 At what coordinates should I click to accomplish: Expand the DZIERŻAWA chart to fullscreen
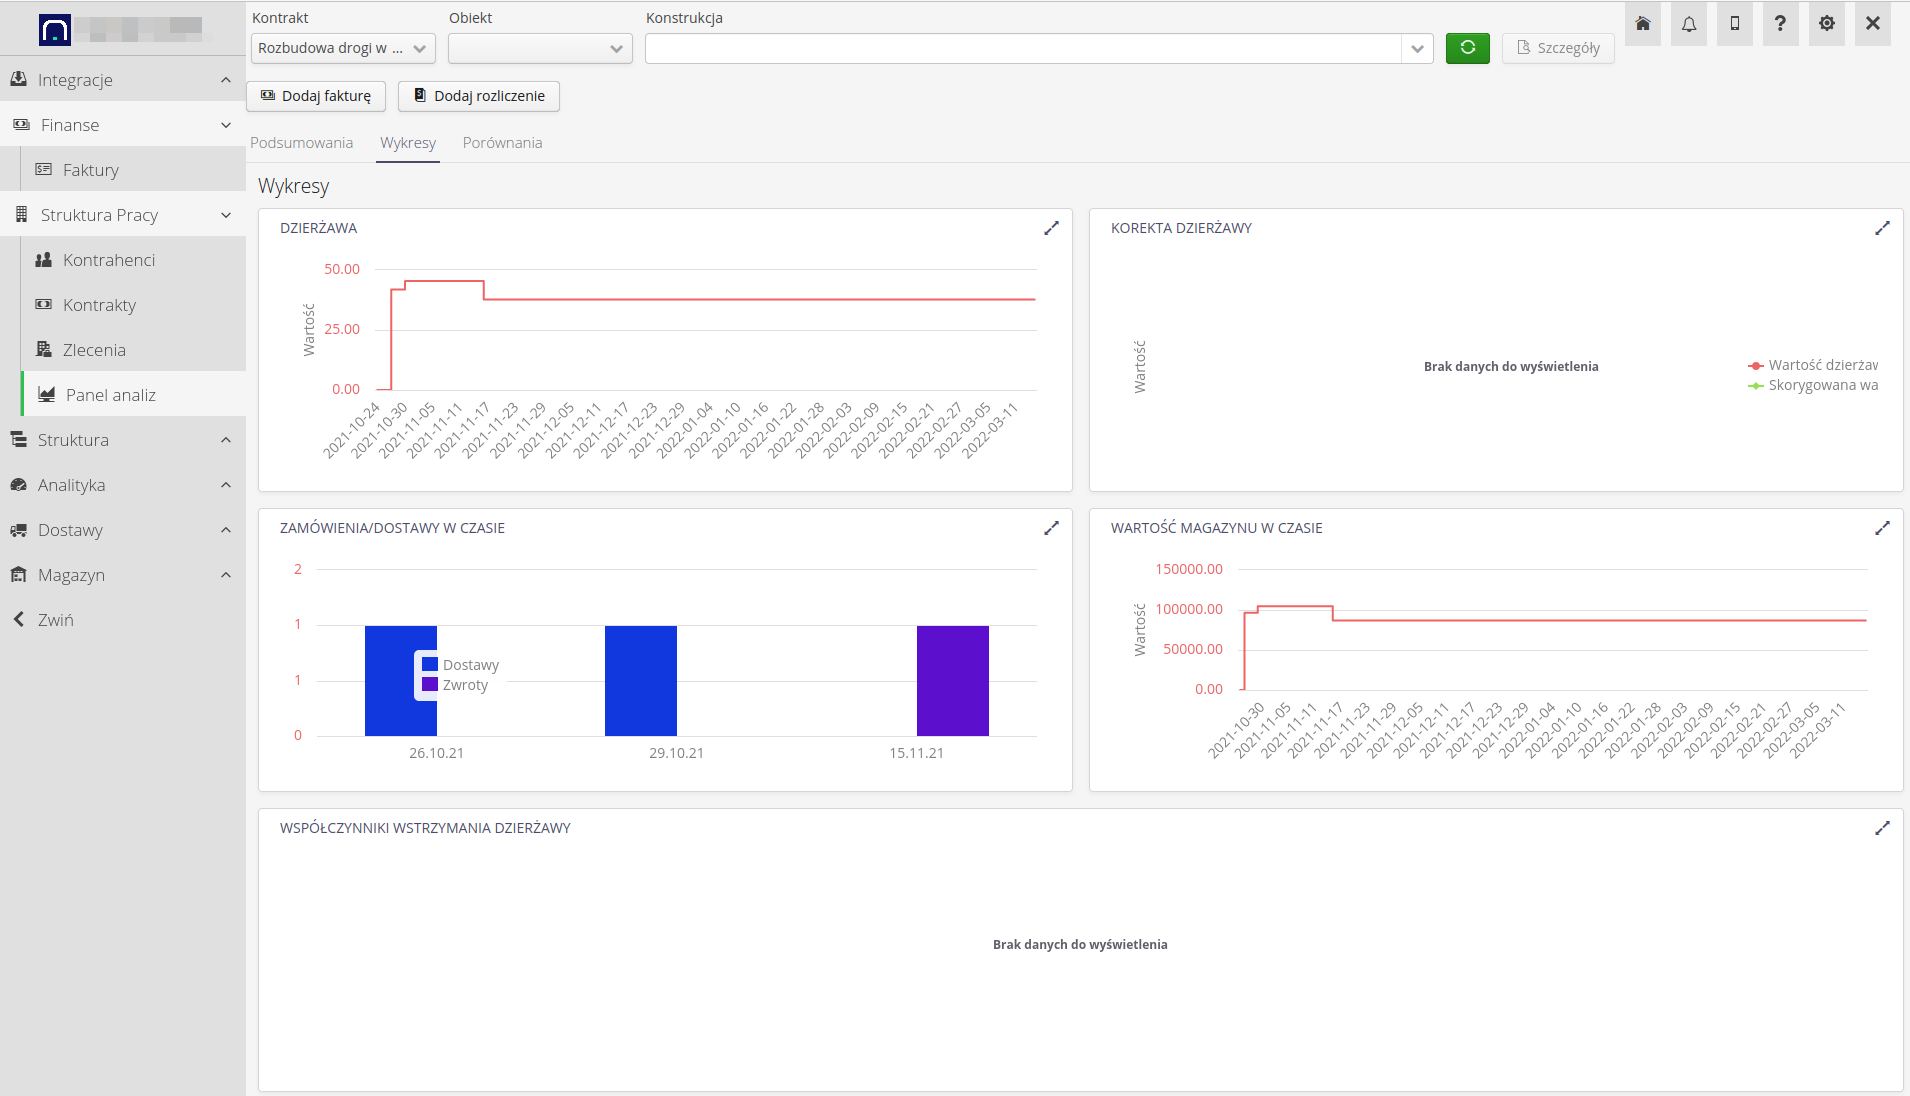(x=1051, y=228)
